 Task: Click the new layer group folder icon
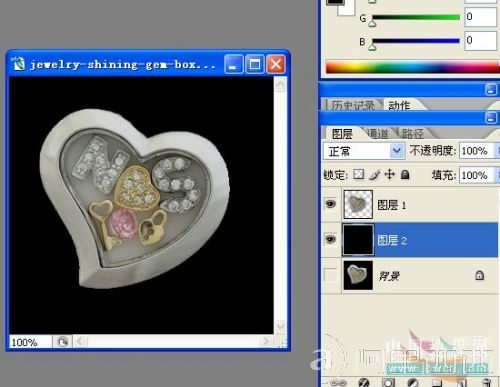437,383
